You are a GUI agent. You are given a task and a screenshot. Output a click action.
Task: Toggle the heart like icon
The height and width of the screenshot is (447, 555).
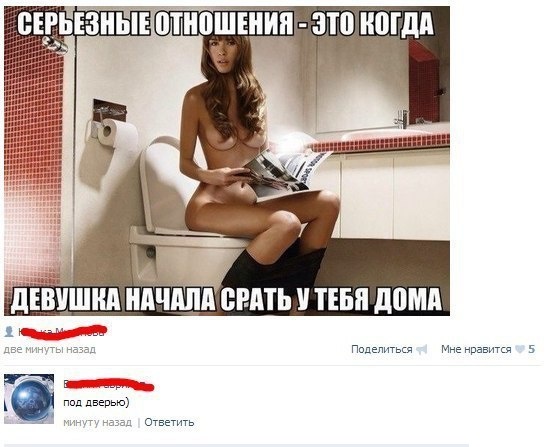(x=520, y=350)
